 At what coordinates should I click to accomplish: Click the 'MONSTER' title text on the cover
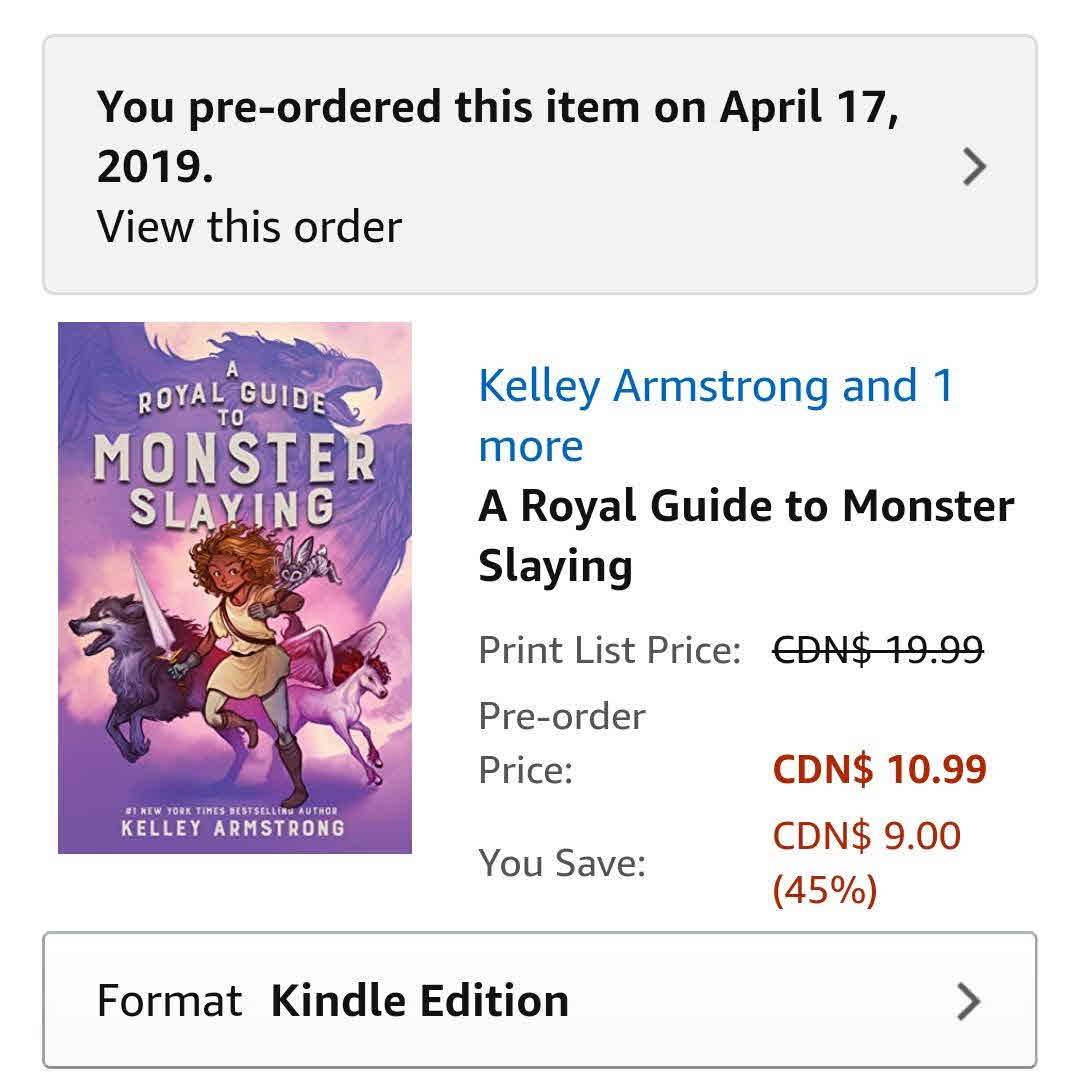[234, 458]
